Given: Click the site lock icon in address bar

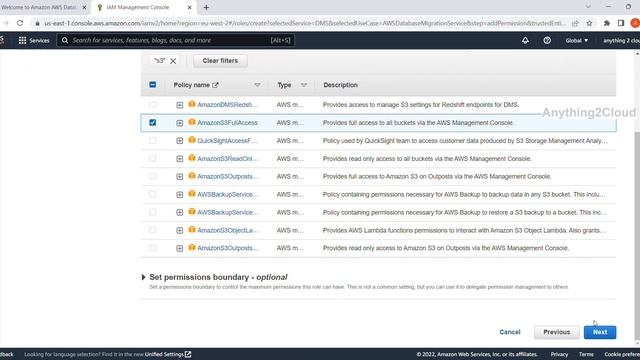Looking at the screenshot, I should click(37, 24).
